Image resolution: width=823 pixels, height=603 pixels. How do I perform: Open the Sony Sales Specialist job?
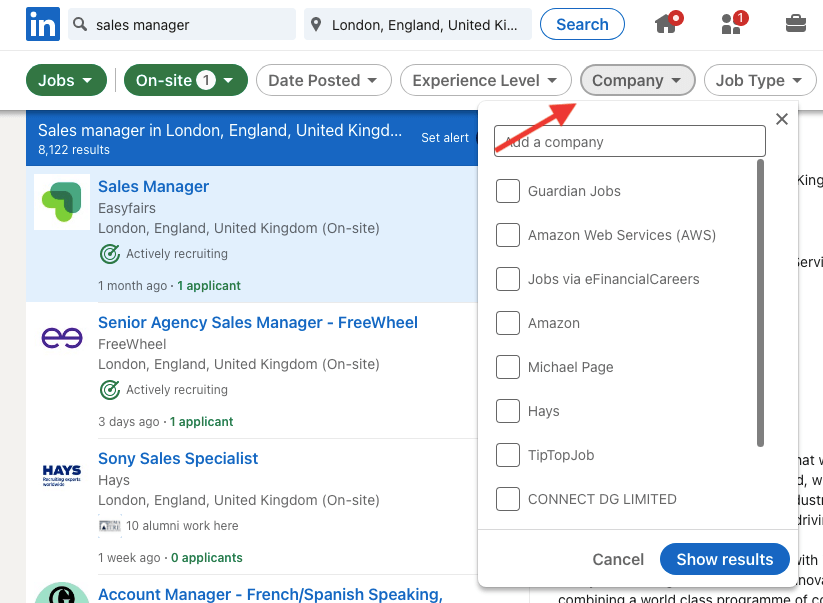(178, 459)
